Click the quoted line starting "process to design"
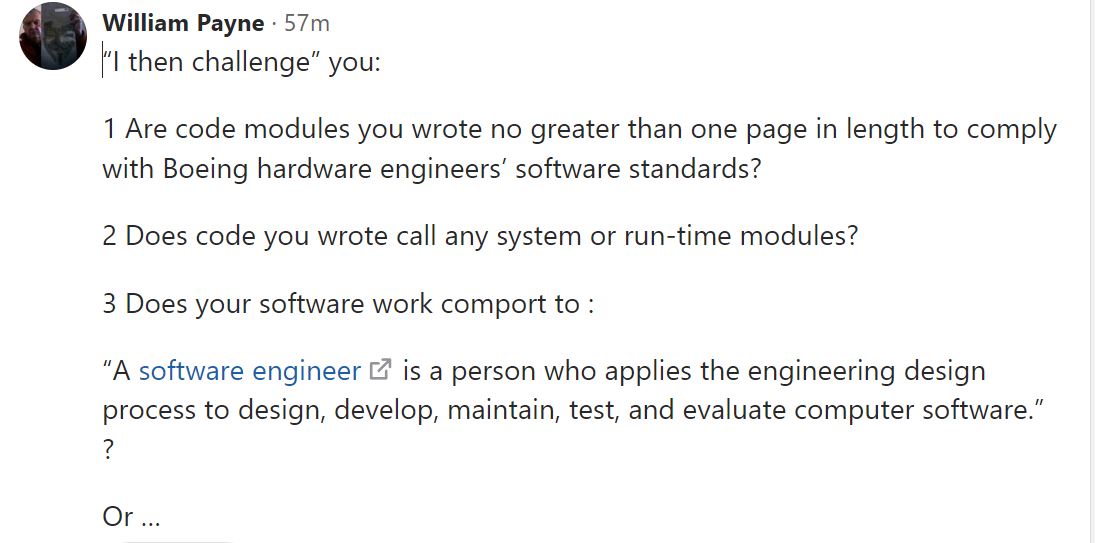 tap(578, 410)
